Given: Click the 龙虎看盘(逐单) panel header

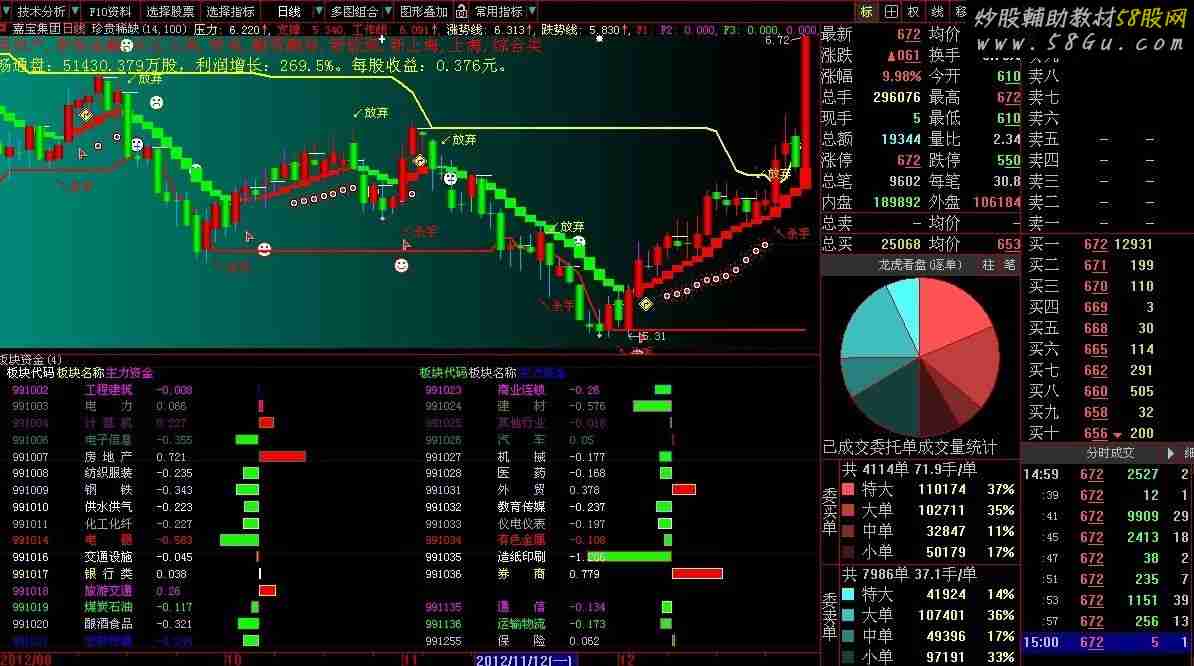Looking at the screenshot, I should [919, 264].
